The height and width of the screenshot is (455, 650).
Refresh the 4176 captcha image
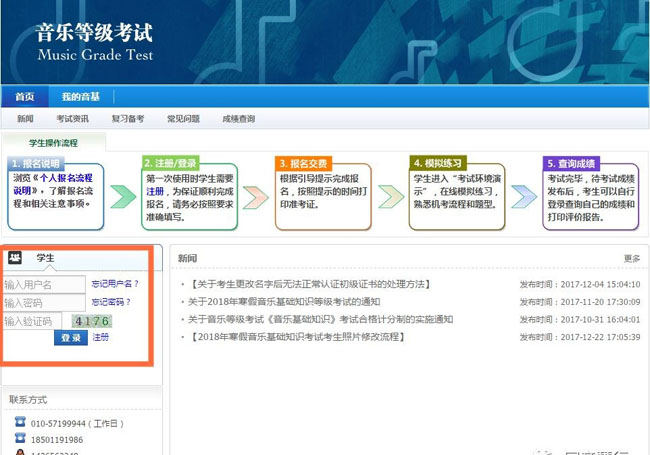pos(92,321)
